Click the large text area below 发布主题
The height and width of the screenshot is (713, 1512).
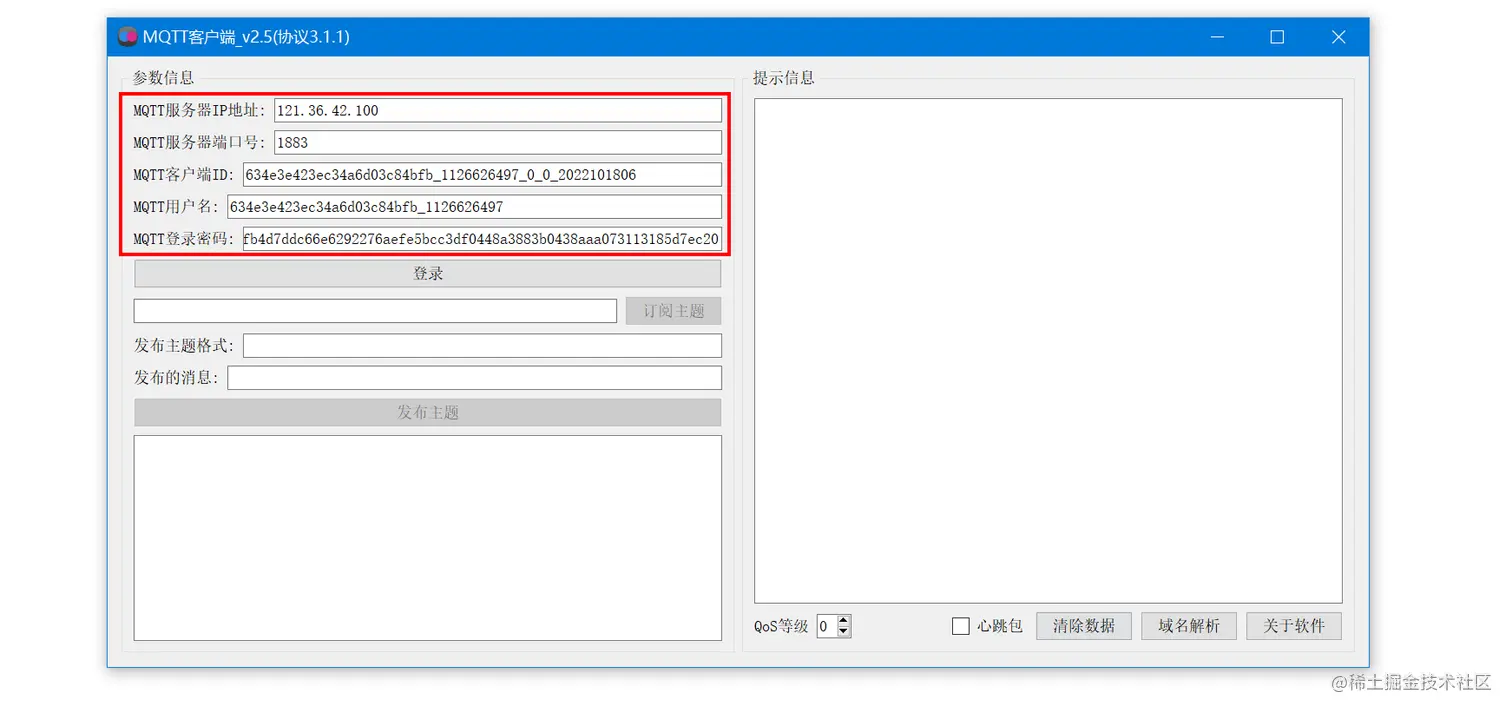tap(428, 538)
